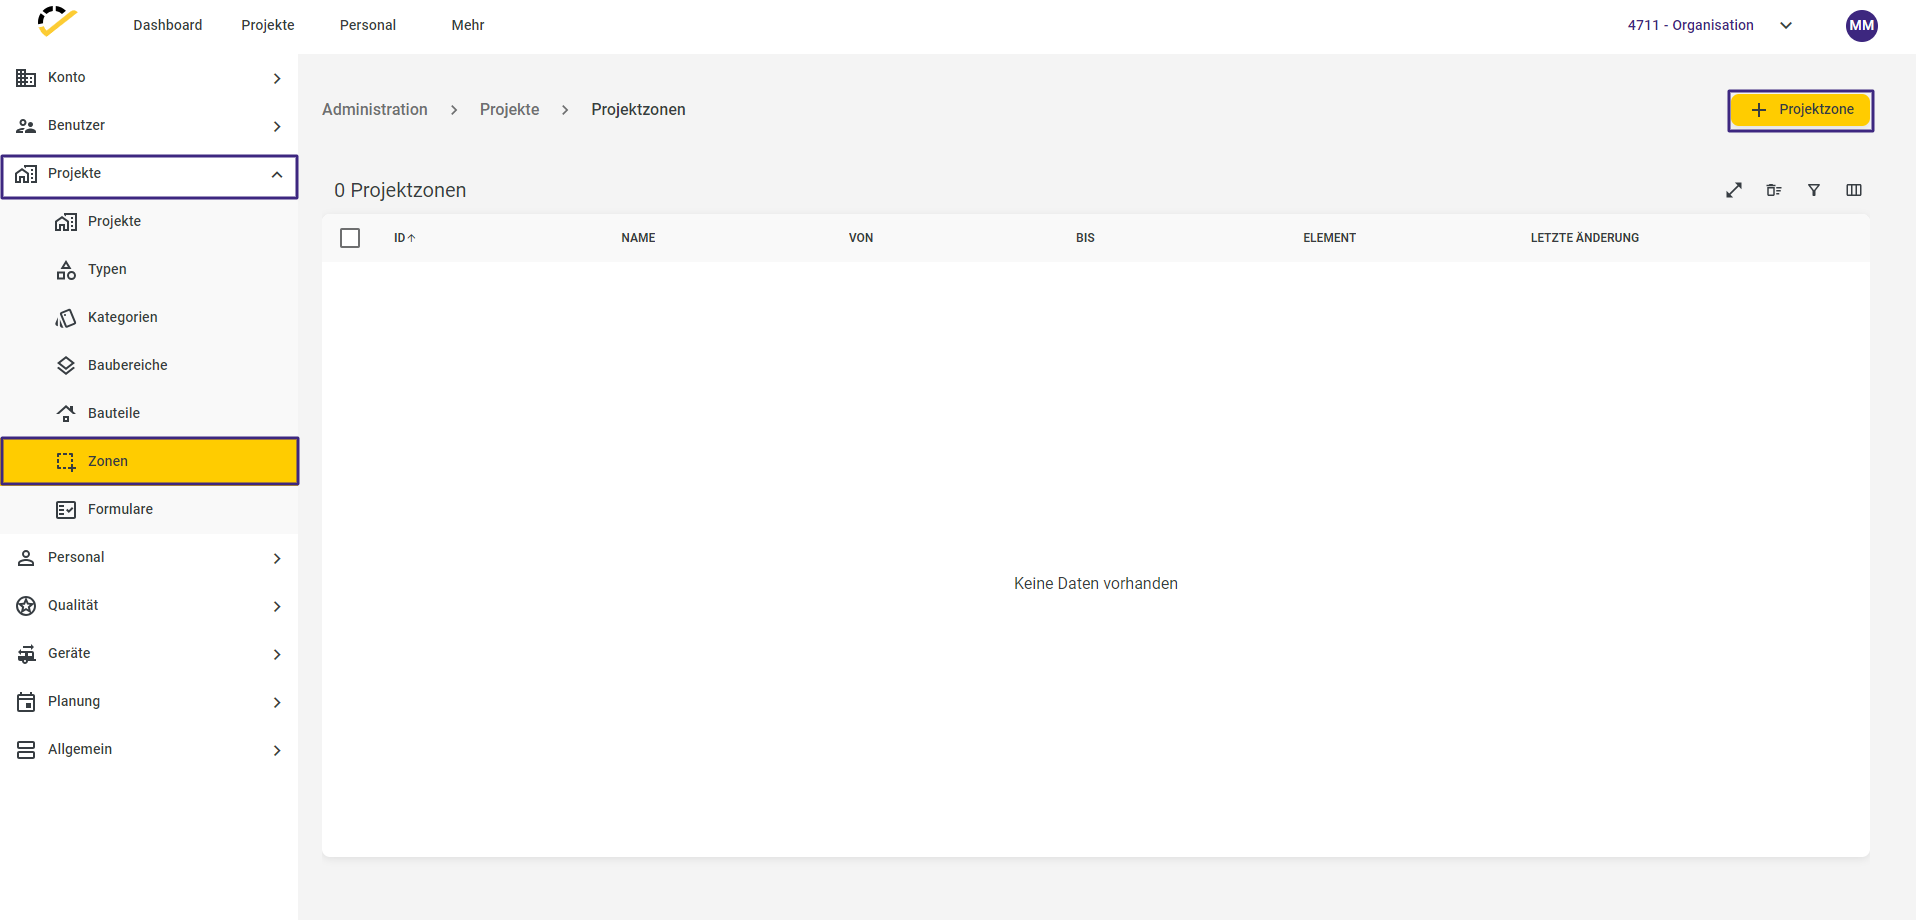Open the 4711 - Organisation dropdown
The image size is (1916, 920).
(x=1709, y=26)
